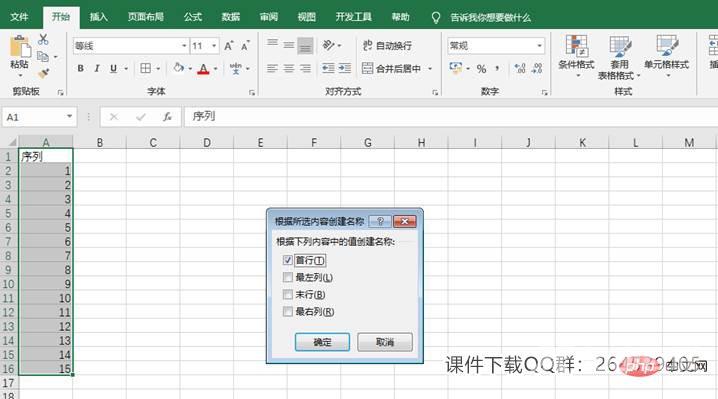Align text left
The image size is (718, 399).
(x=272, y=69)
